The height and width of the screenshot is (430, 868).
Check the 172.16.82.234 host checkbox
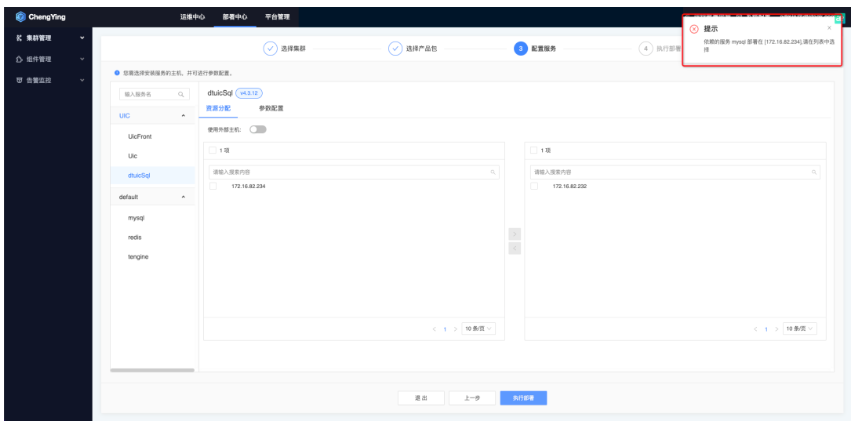coord(213,186)
